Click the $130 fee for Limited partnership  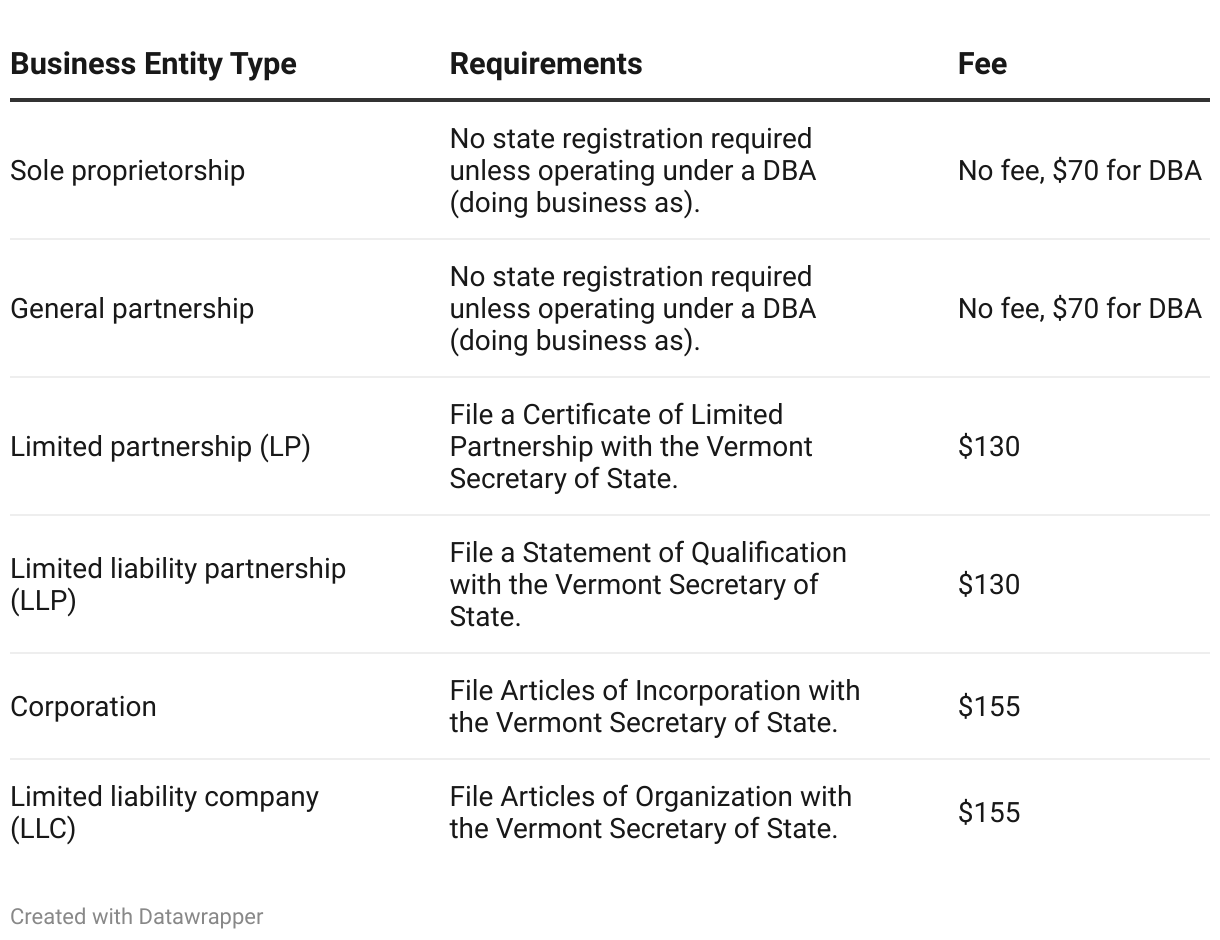point(989,446)
